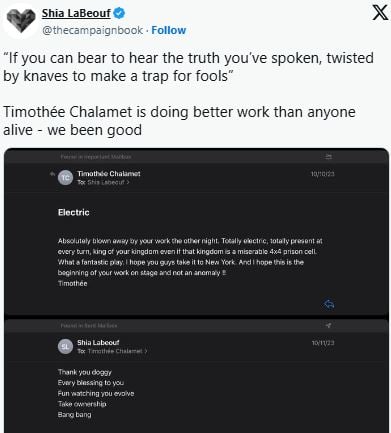Click the blue reply arrow icon
391x433 pixels.
[329, 304]
